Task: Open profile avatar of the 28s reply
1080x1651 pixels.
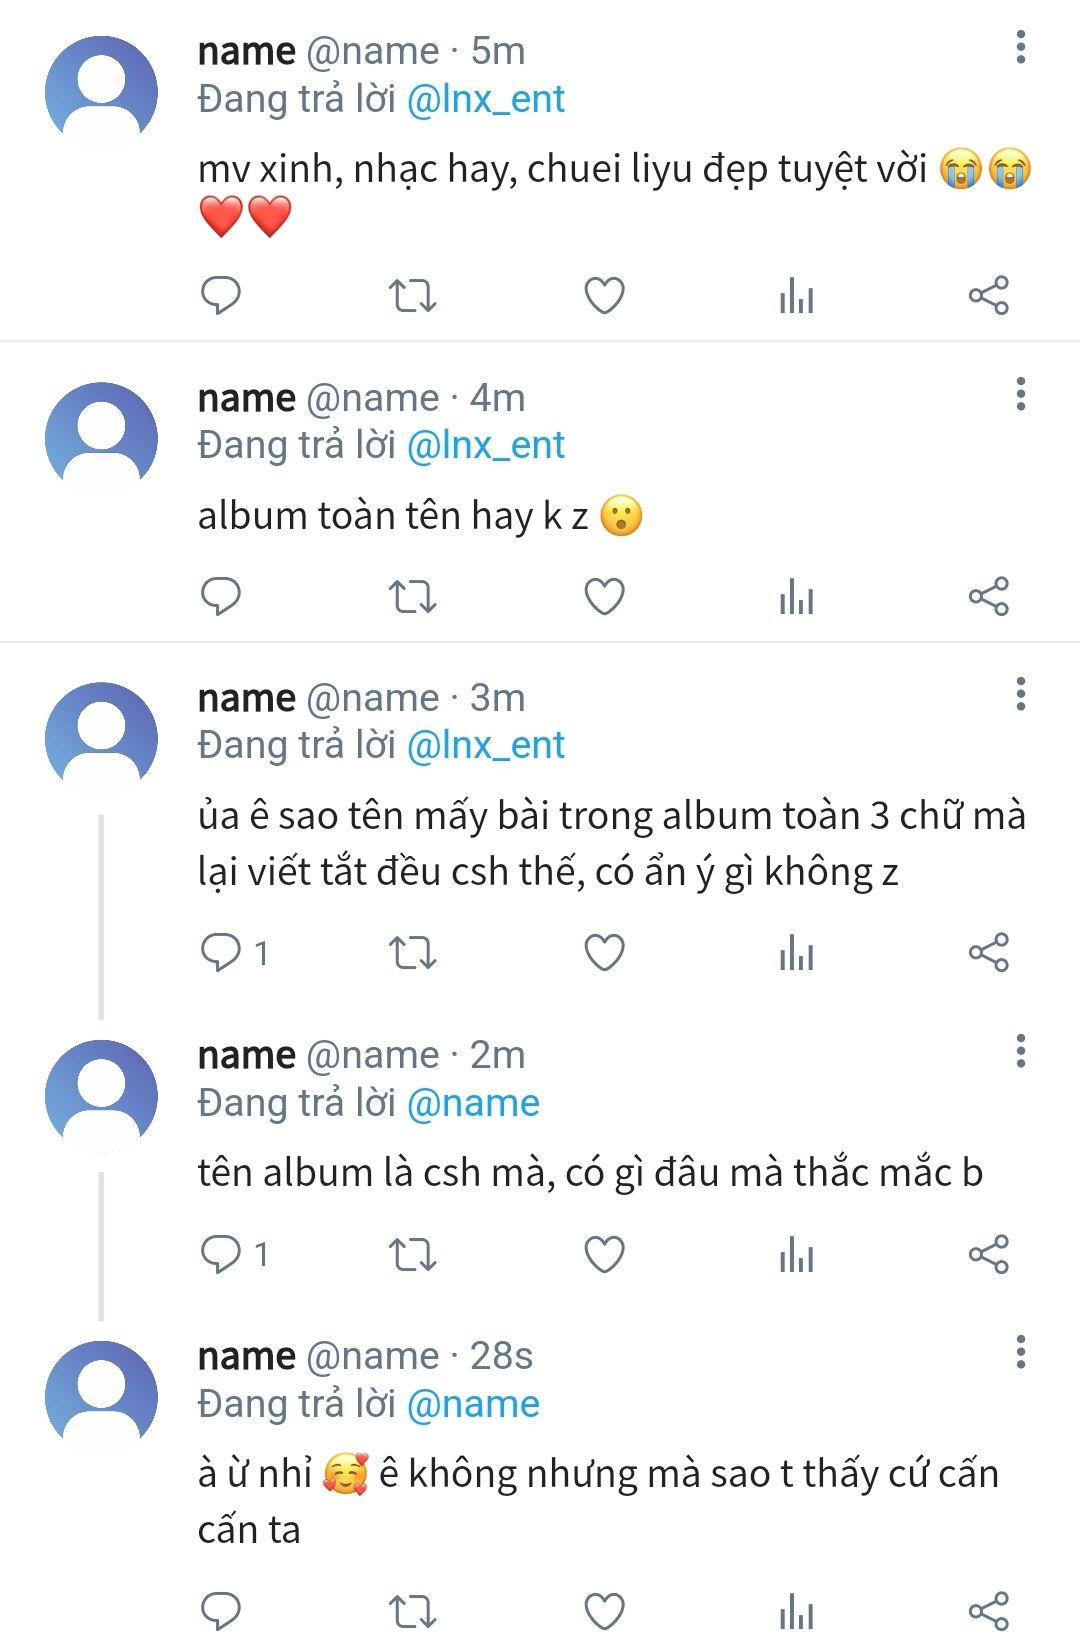Action: [x=101, y=1395]
